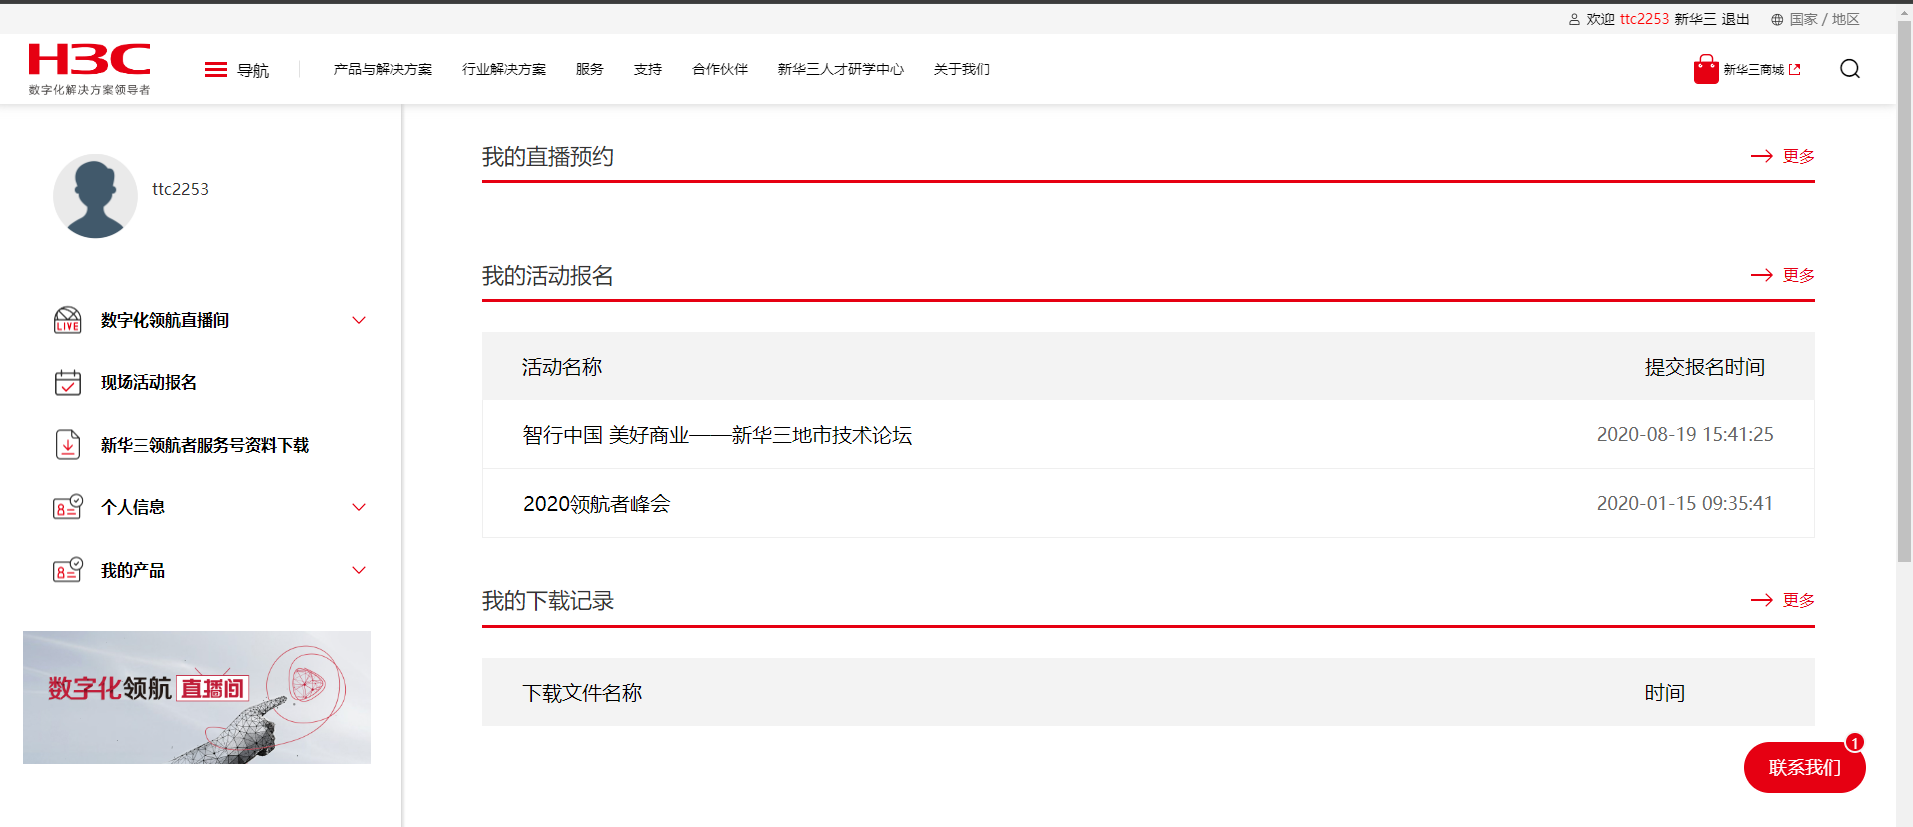Click the calendar icon for 现场活动报名
1913x827 pixels.
[x=67, y=383]
